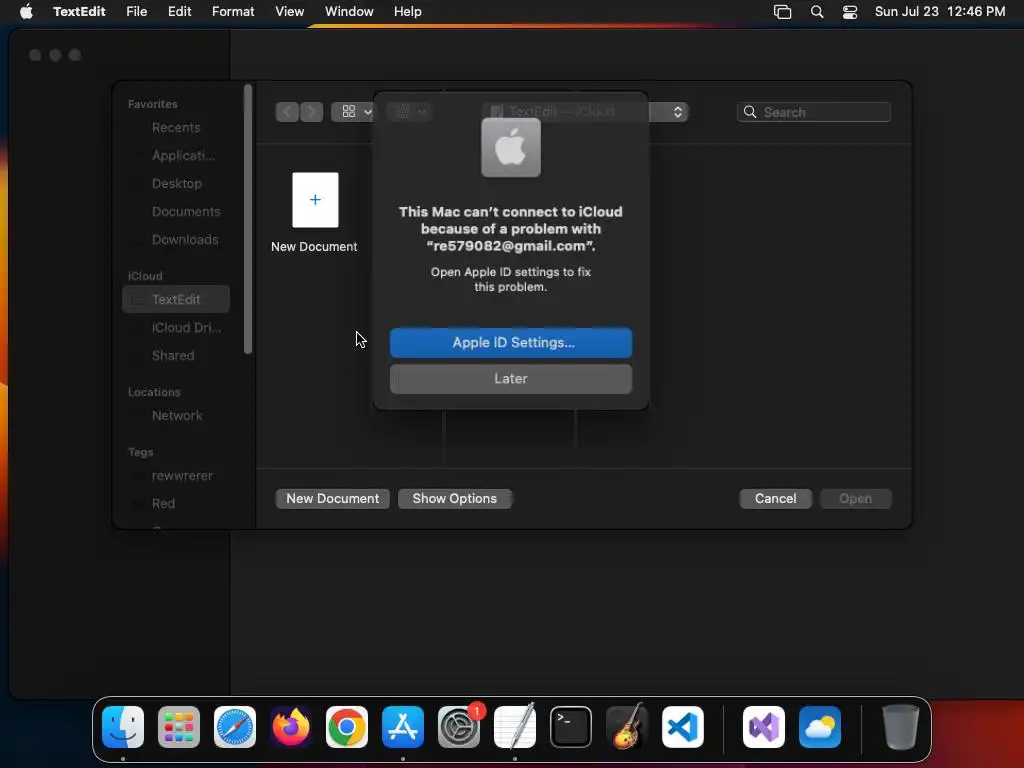Click the Apple logo in iCloud alert
1024x768 pixels.
(x=511, y=148)
